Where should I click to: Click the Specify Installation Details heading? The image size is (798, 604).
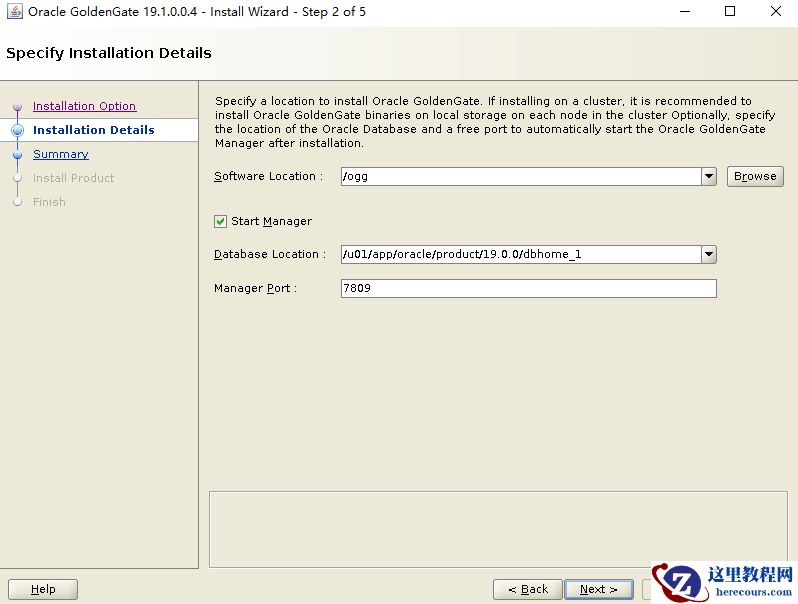pyautogui.click(x=108, y=53)
